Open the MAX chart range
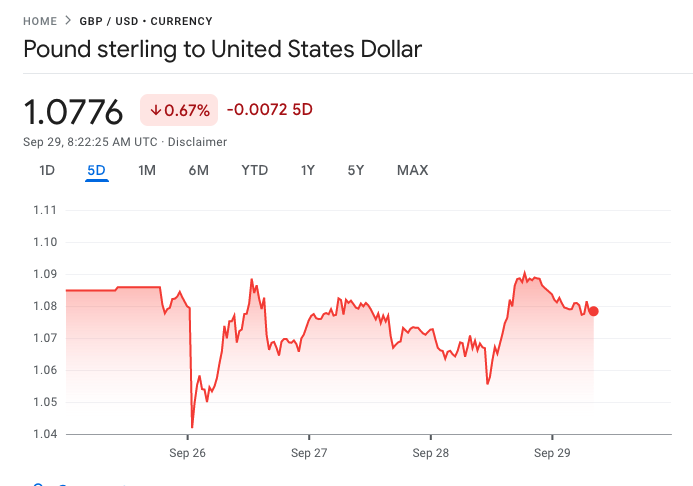Image resolution: width=693 pixels, height=486 pixels. (412, 170)
